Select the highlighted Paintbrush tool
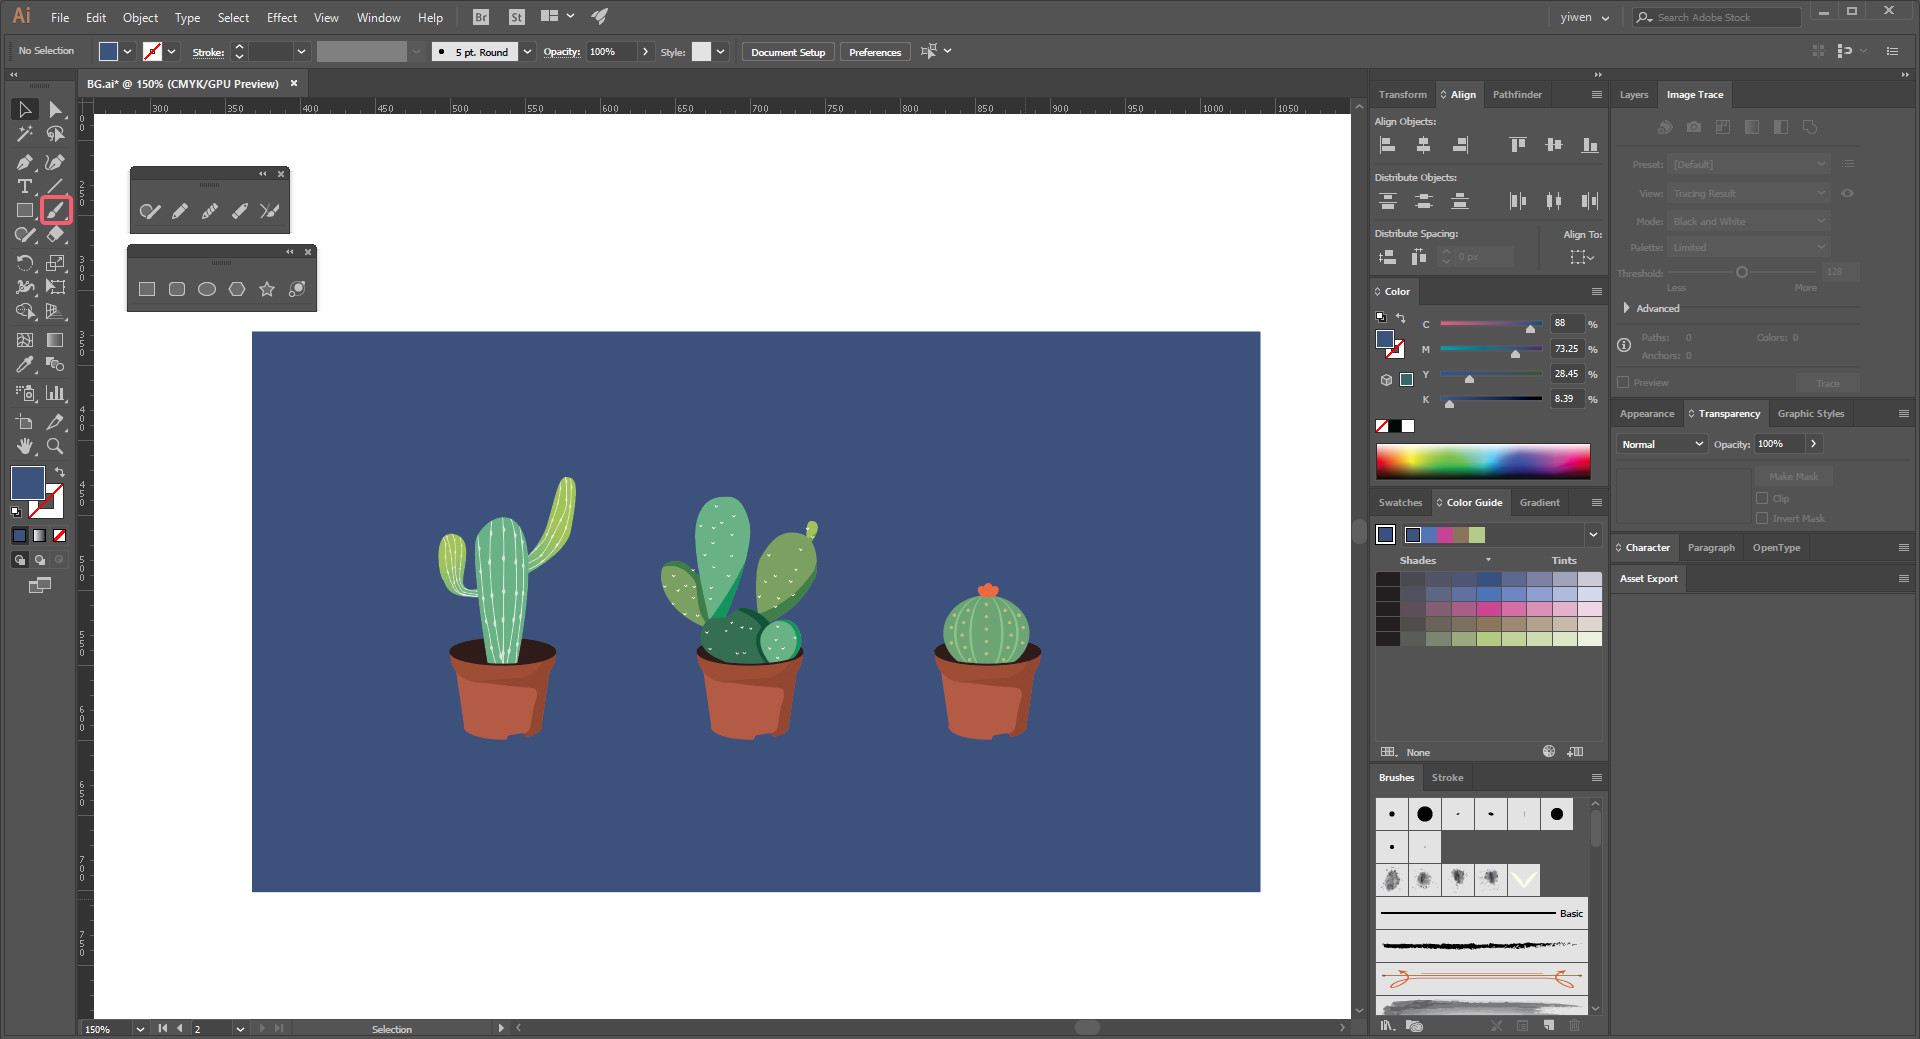Screen dimensions: 1920x1039 pos(56,210)
